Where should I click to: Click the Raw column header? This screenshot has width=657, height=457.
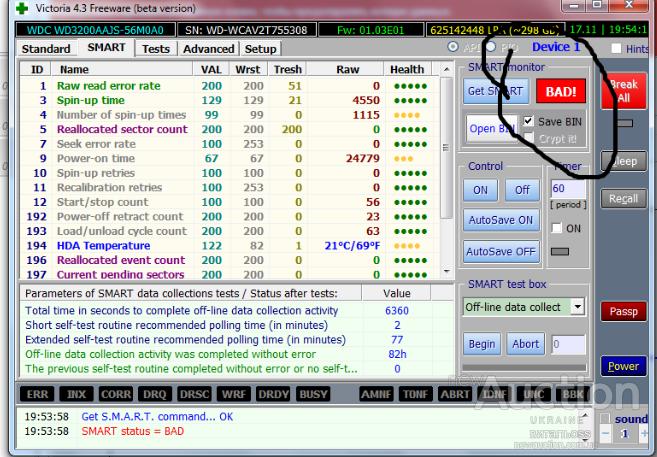tap(347, 69)
